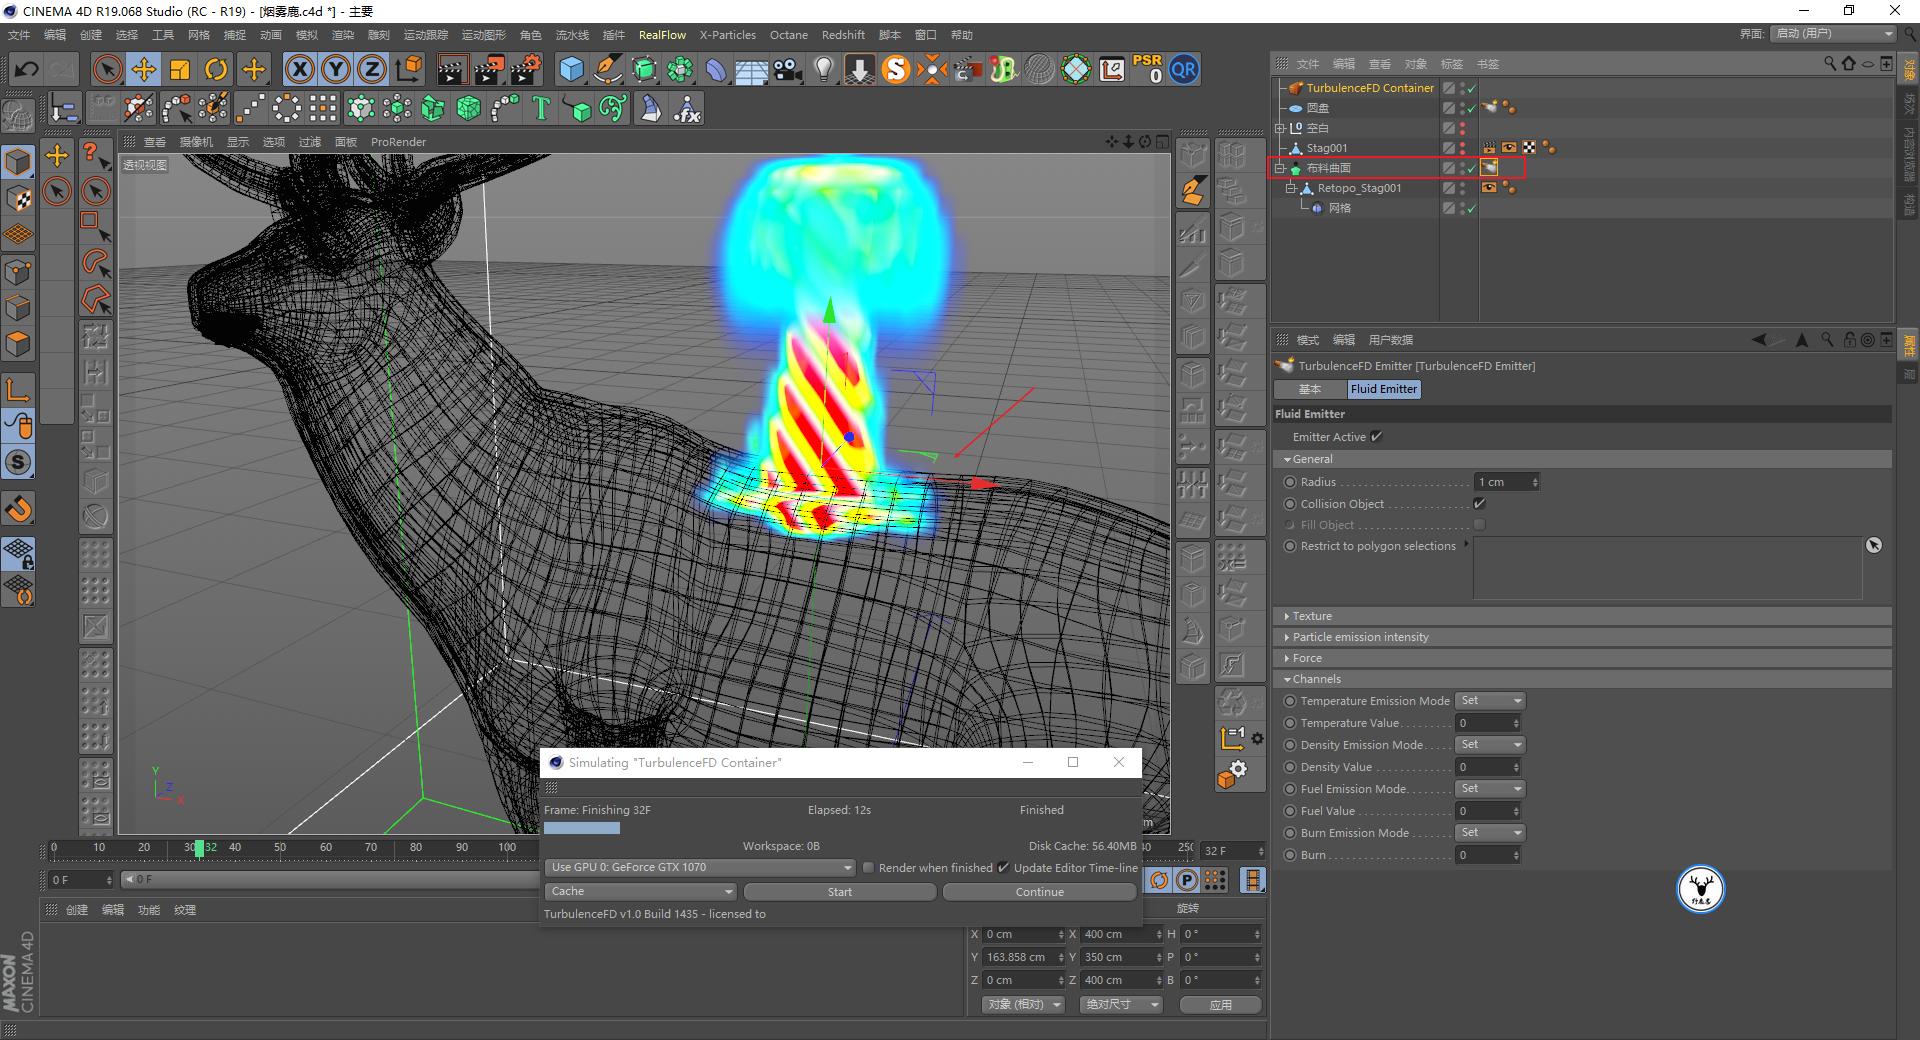
Task: Click the TurbulenceFD emitter tag on 布料曲面
Action: pos(1489,167)
